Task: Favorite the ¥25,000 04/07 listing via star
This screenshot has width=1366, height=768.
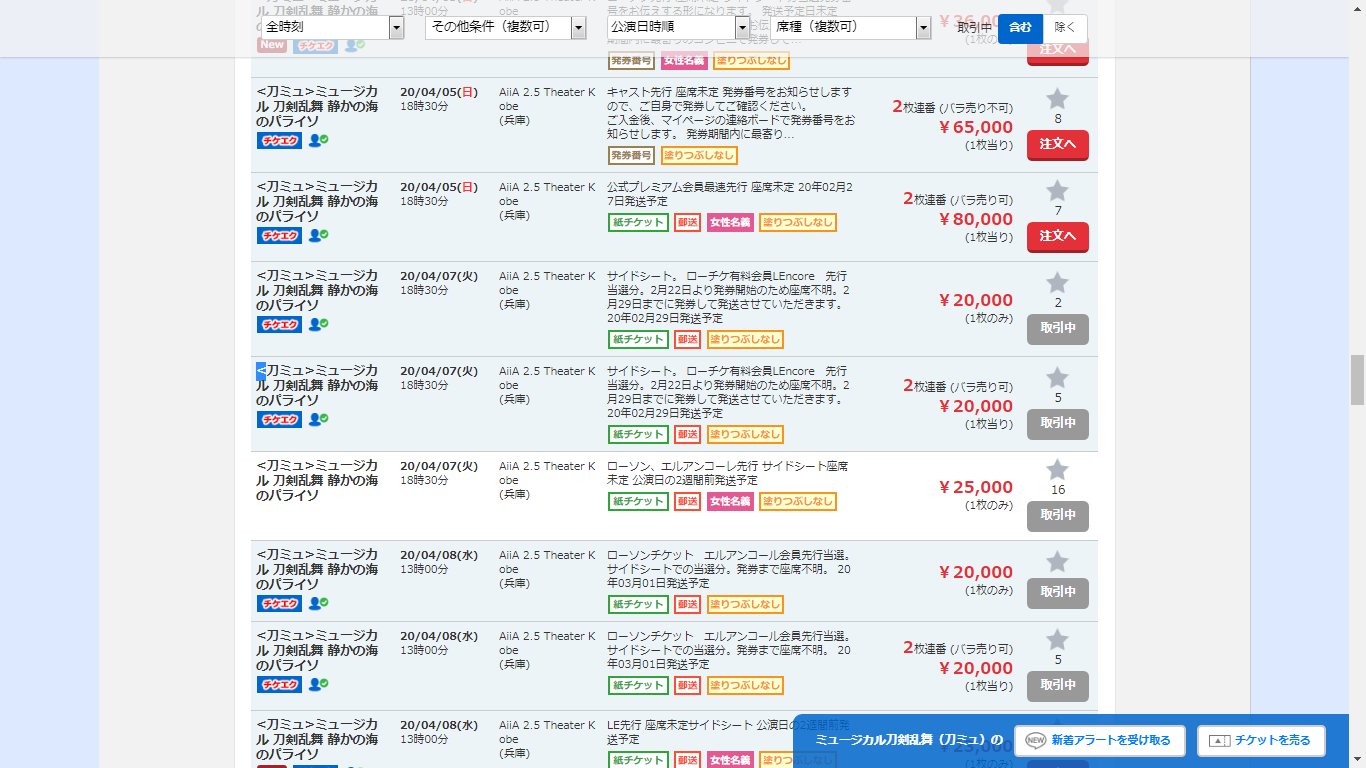Action: (x=1057, y=470)
